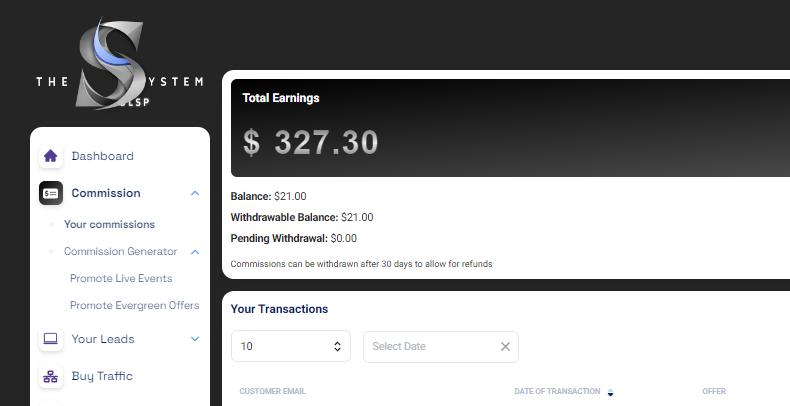Screen dimensions: 790x406
Task: Click the house Dashboard icon
Action: [x=51, y=156]
